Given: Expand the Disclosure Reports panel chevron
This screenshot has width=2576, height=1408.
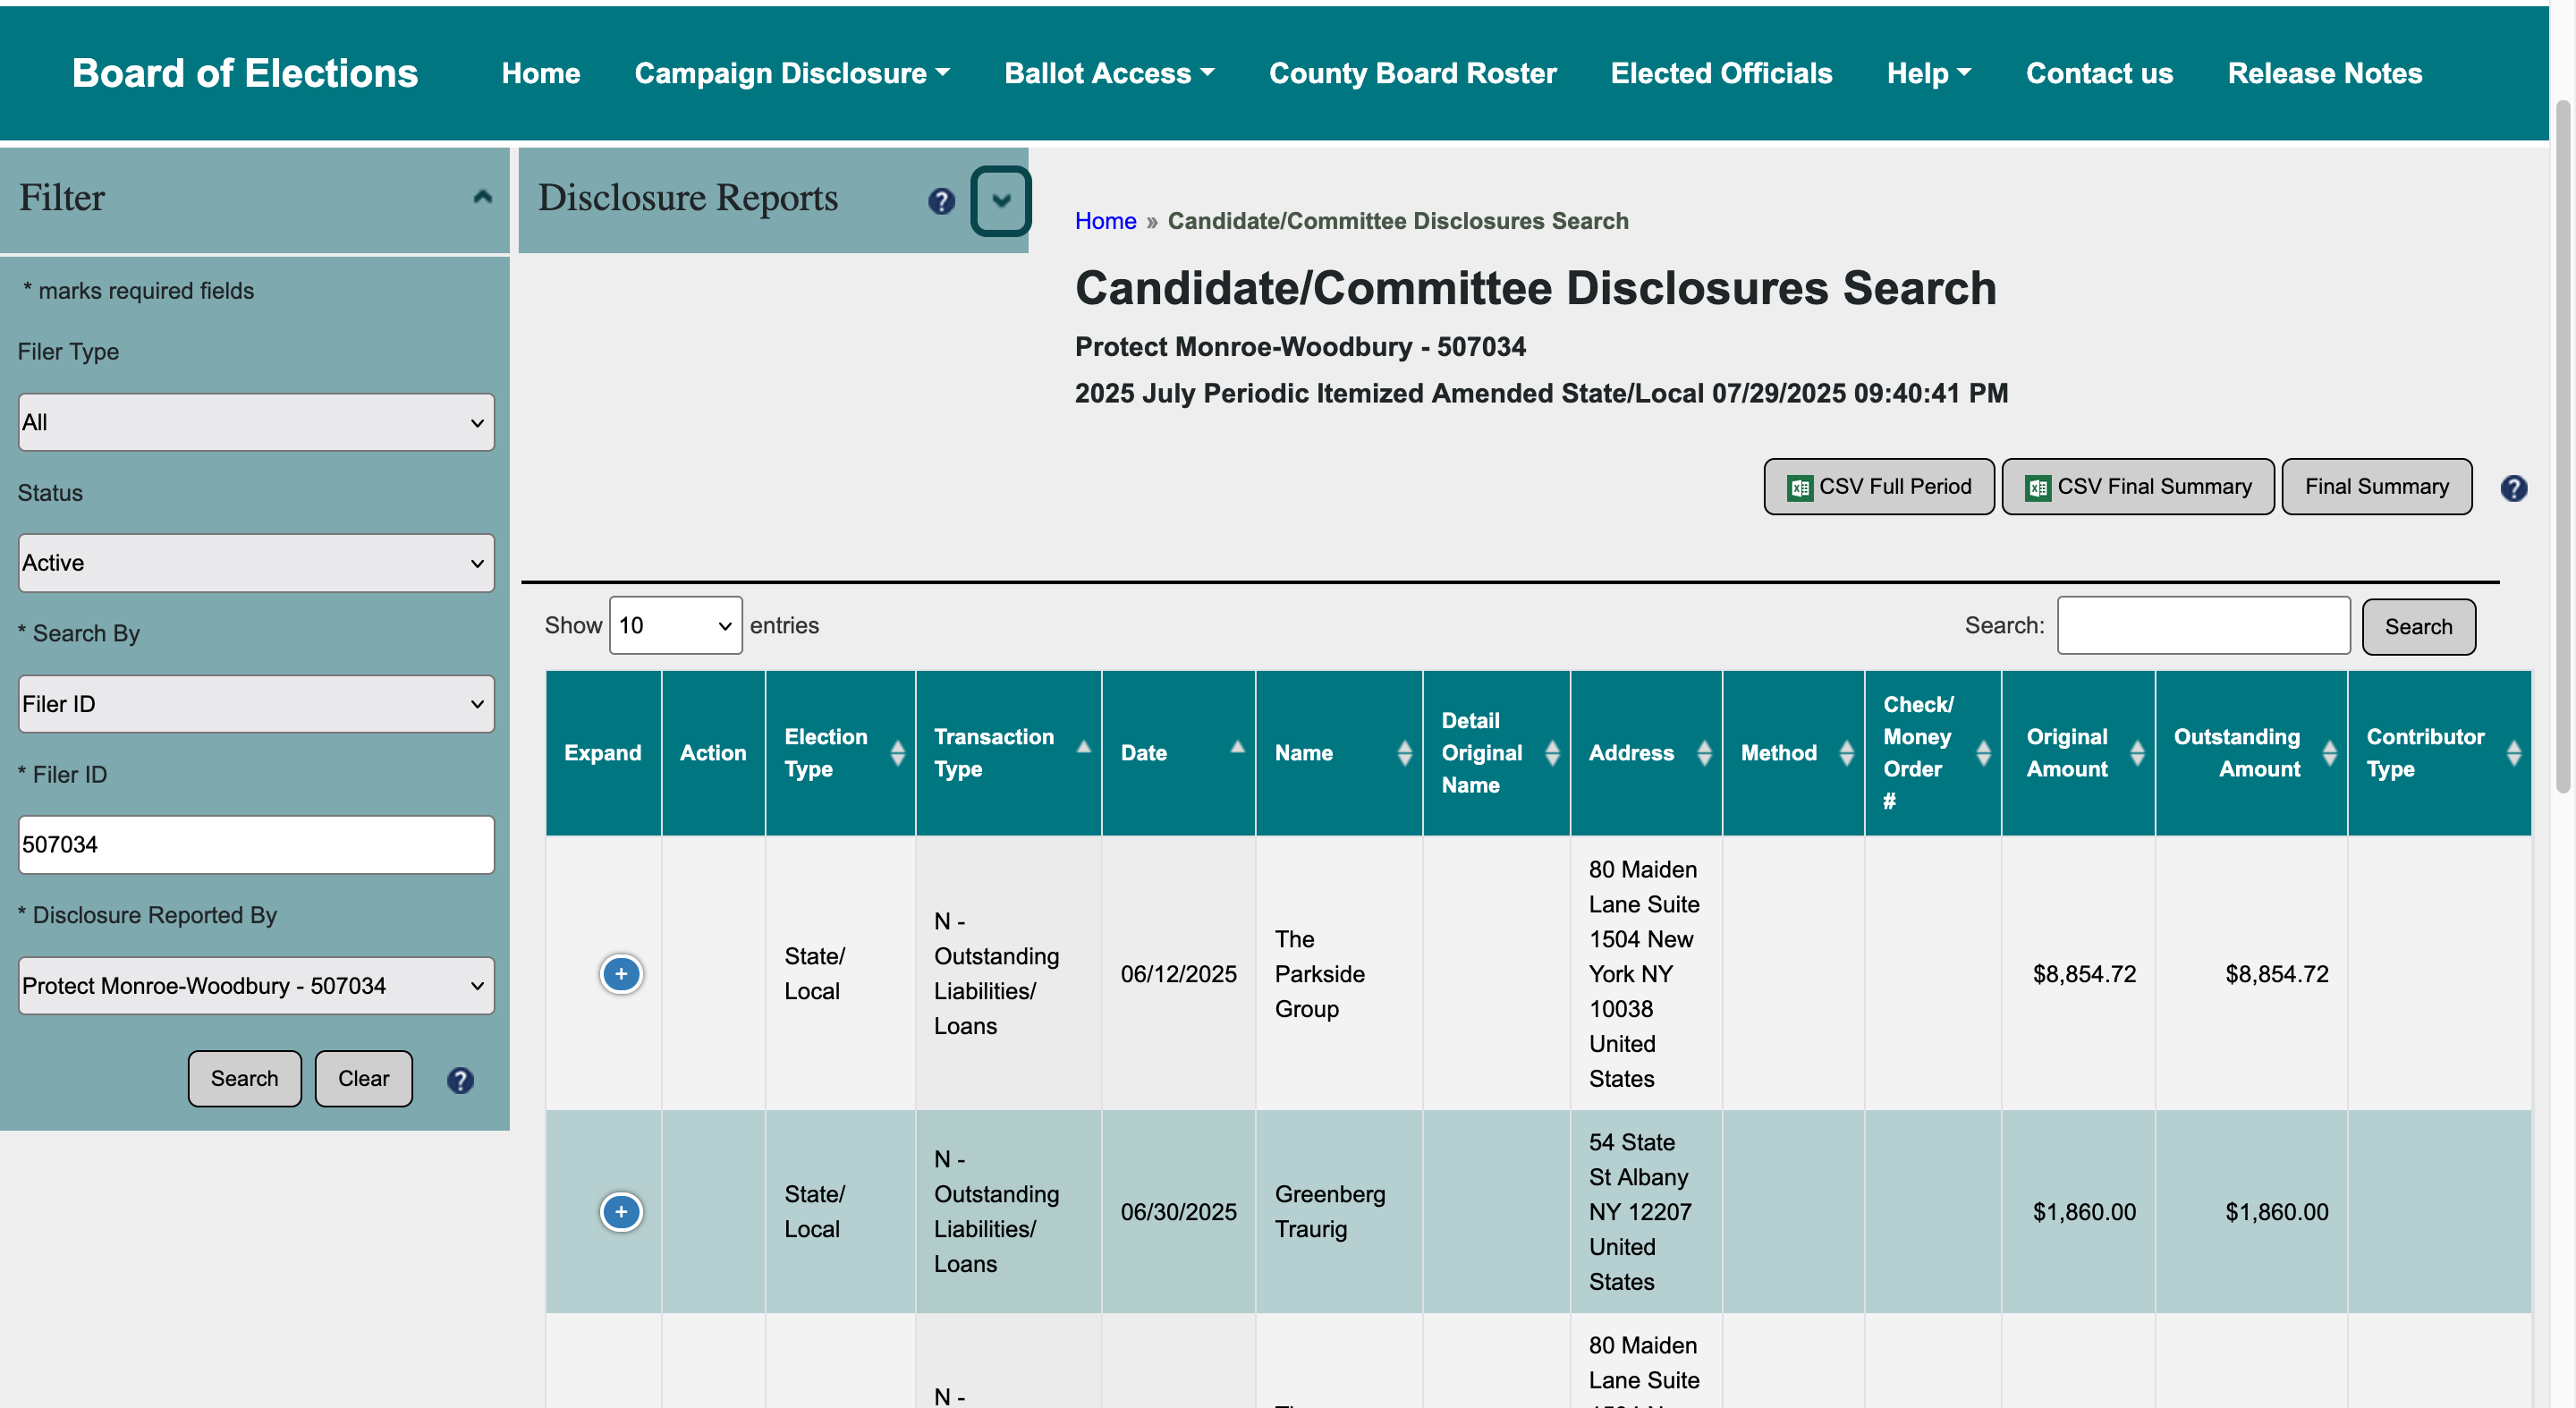Looking at the screenshot, I should (x=1000, y=201).
